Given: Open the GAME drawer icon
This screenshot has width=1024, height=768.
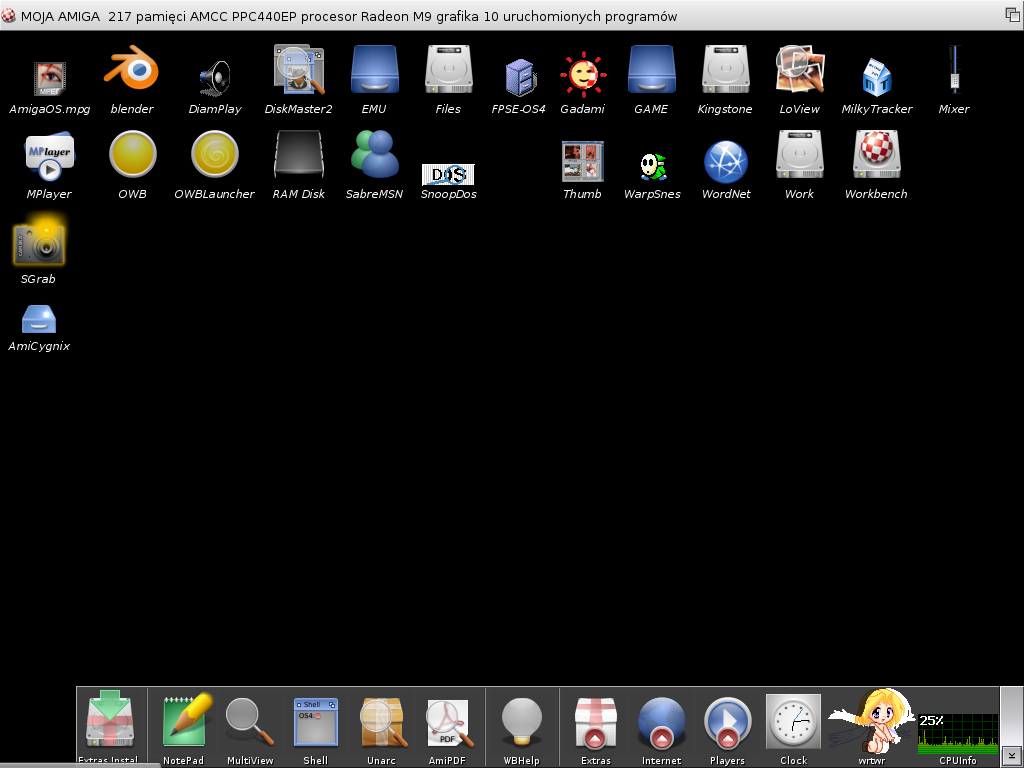Looking at the screenshot, I should pos(651,69).
